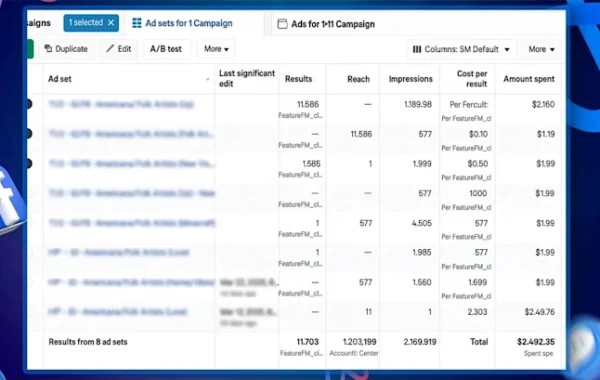Toggle the ad set with $0.50 cost
This screenshot has width=600, height=380.
point(29,163)
